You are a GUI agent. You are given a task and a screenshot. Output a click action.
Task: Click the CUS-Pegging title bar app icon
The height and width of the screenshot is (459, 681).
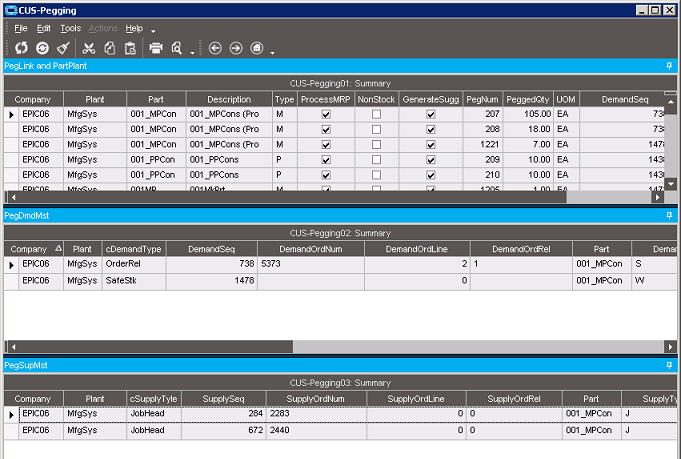click(11, 10)
